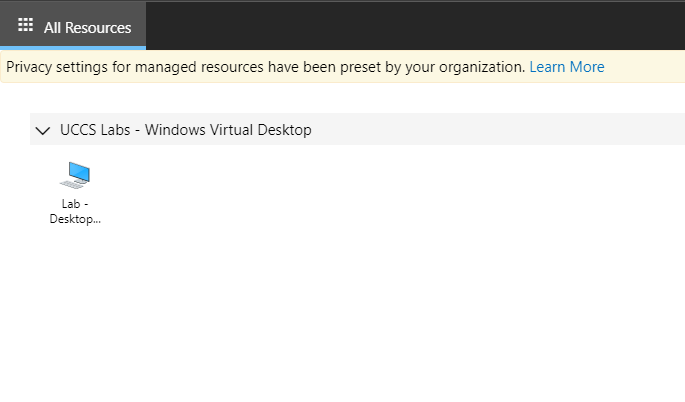Screen dimensions: 685x402
Task: Click the UCCS Labs - Windows Virtual Desktop header
Action: (x=186, y=130)
